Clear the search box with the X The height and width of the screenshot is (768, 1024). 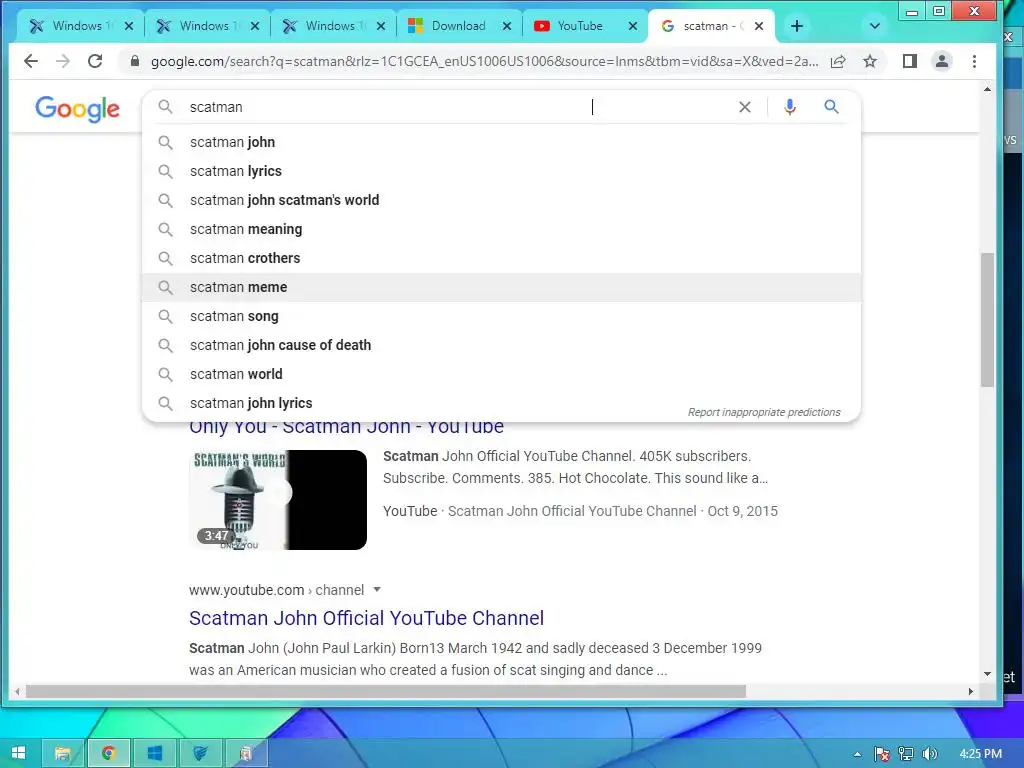(744, 107)
